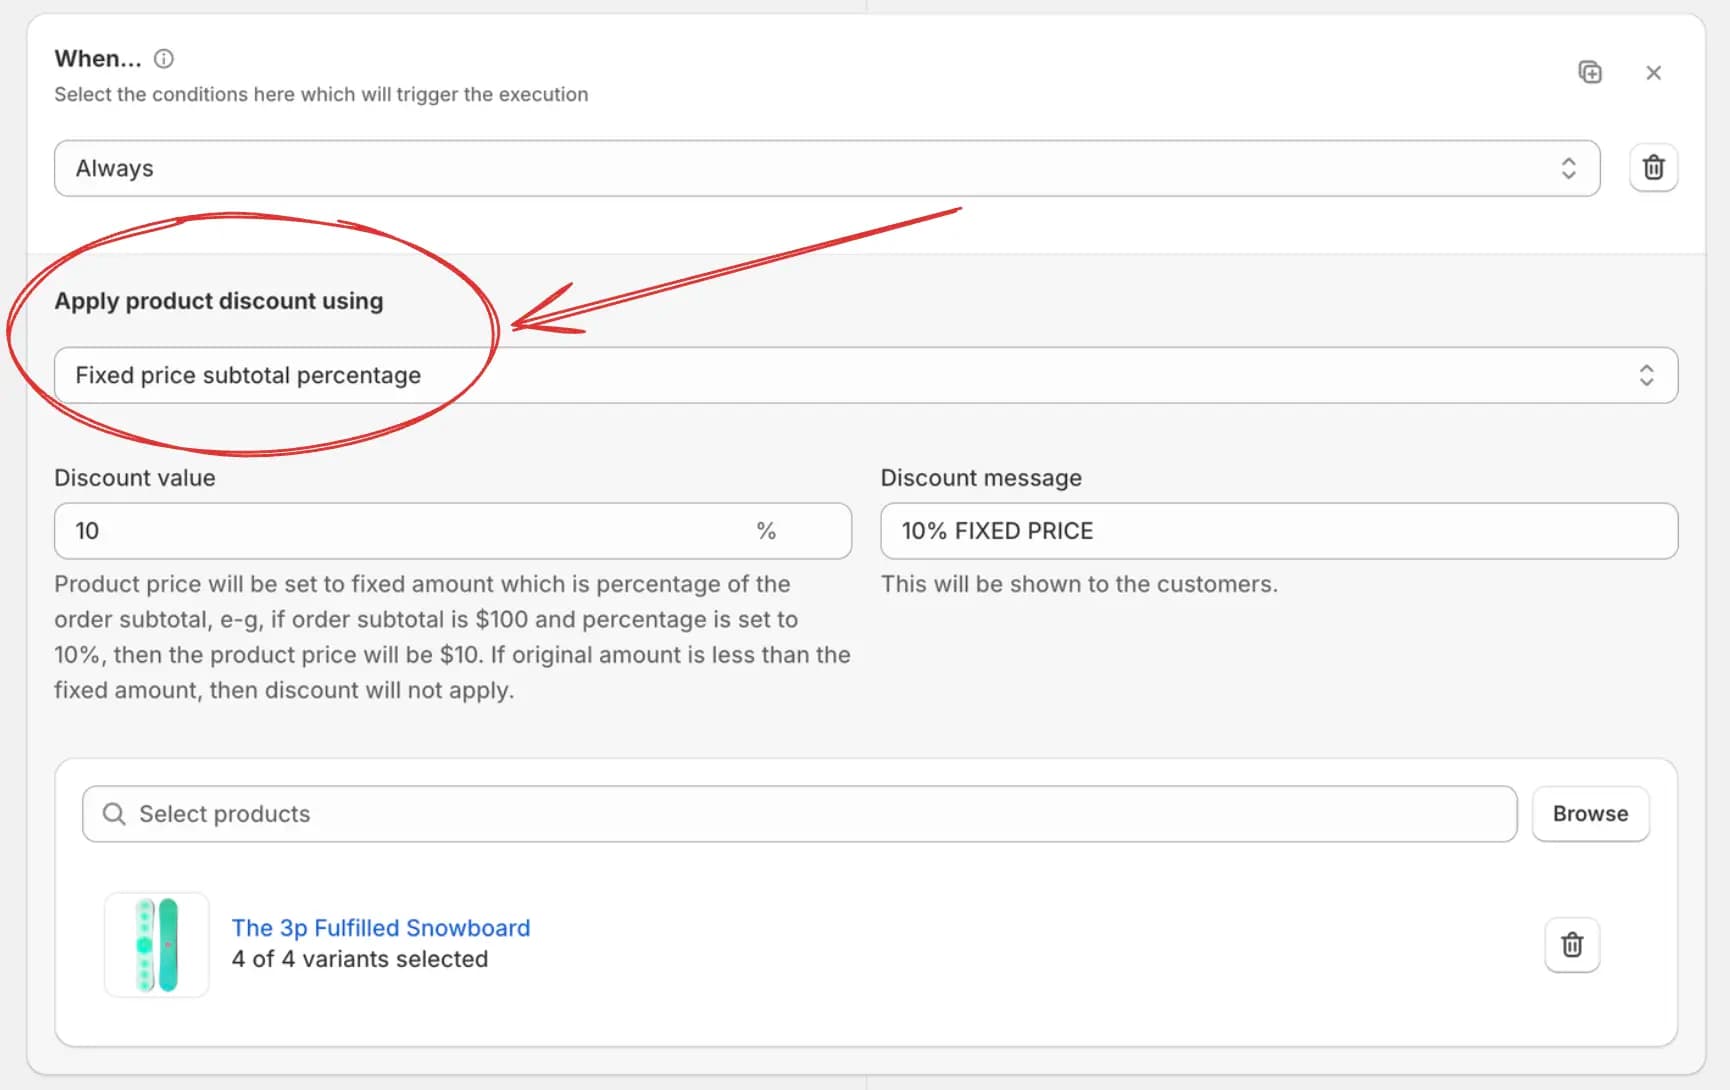
Task: Click the search magnifier in Select products
Action: click(114, 813)
